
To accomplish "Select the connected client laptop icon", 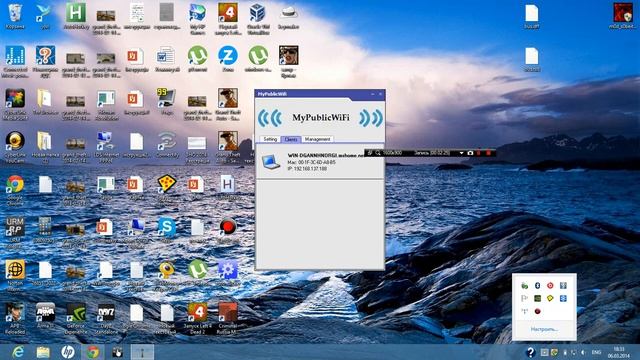I will tap(270, 162).
